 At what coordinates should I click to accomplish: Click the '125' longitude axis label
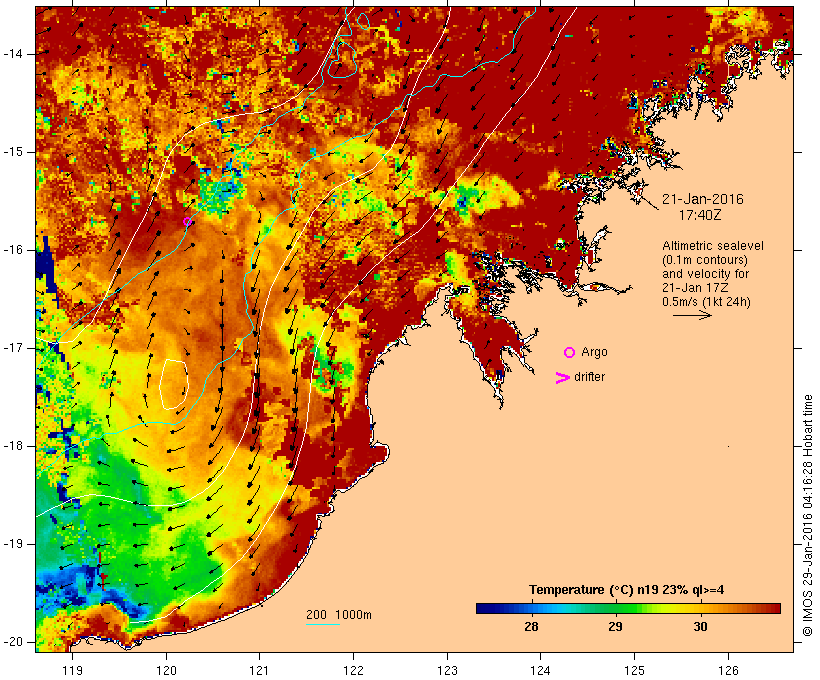pyautogui.click(x=634, y=670)
